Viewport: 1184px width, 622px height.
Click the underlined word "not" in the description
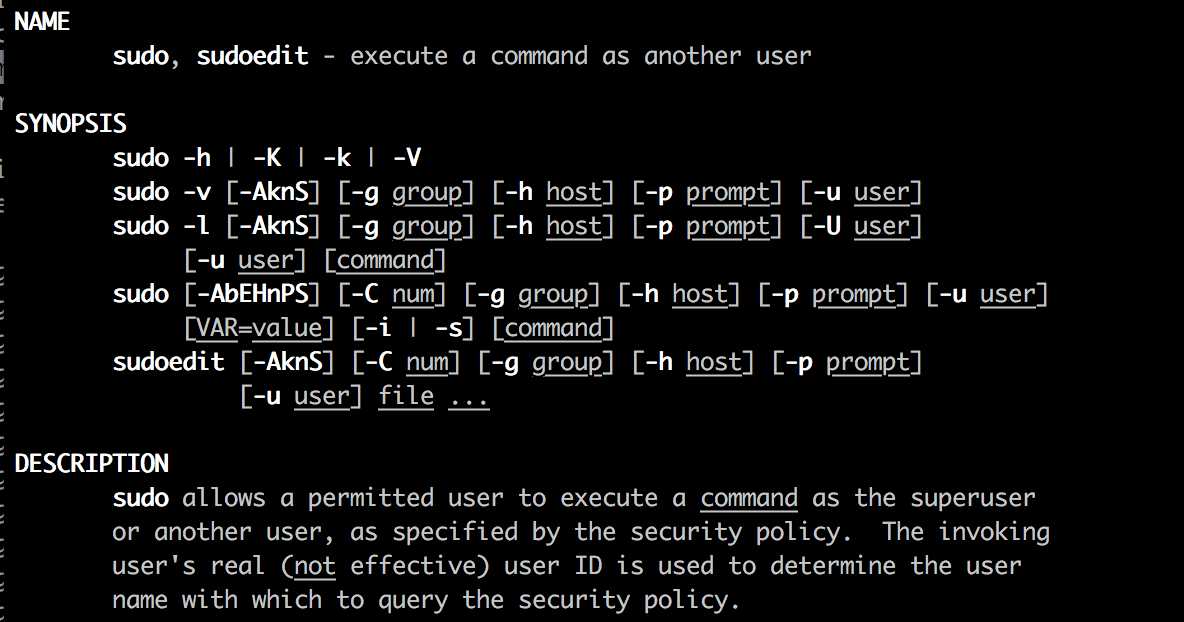[314, 566]
